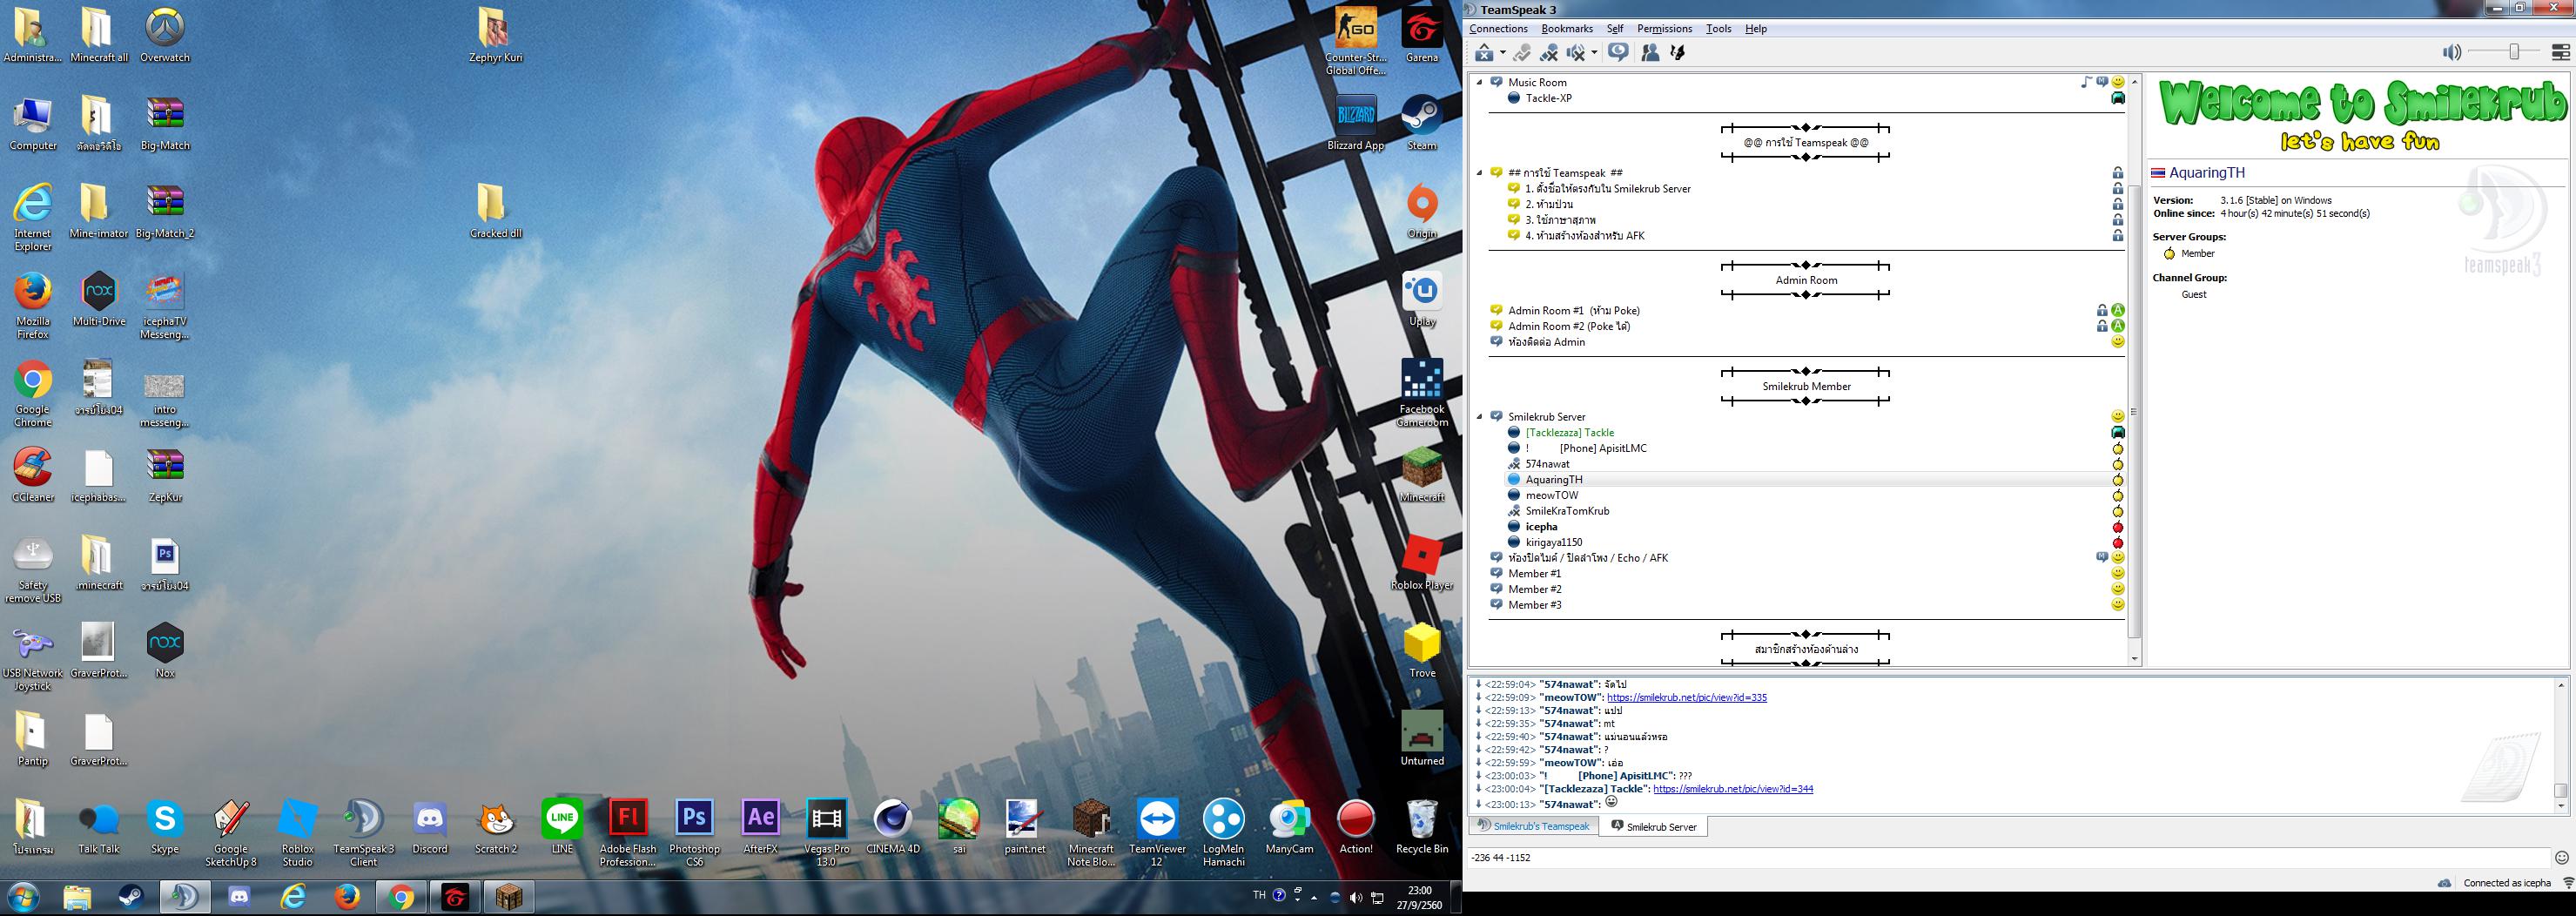Select the ห้องติดต่อ Admin channel

coord(1546,342)
